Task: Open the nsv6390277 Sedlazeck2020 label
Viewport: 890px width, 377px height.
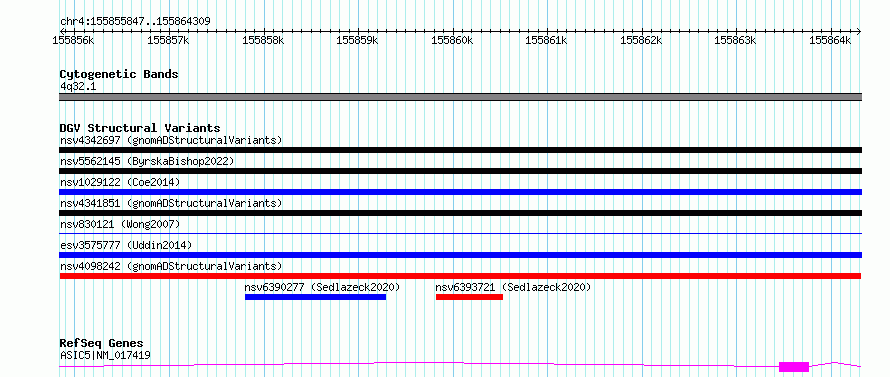Action: click(x=322, y=287)
